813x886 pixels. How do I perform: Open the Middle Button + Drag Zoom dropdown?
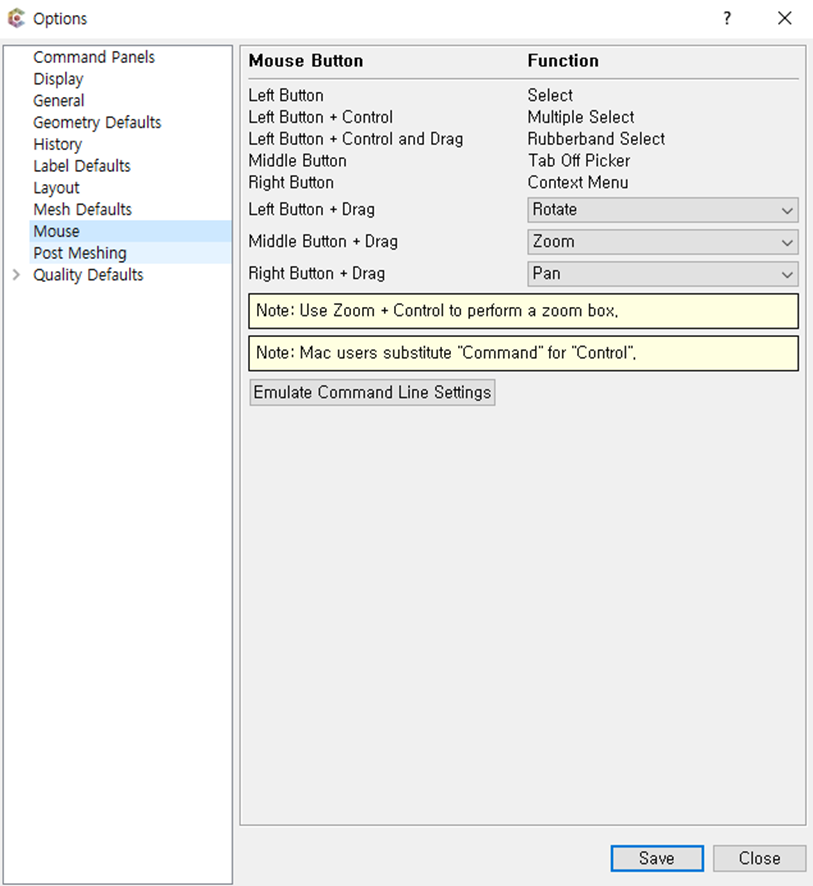click(663, 242)
